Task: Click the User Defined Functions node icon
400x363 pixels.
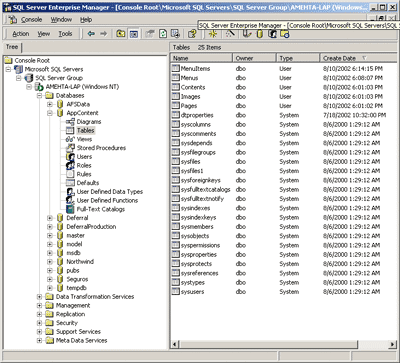Action: (x=70, y=200)
